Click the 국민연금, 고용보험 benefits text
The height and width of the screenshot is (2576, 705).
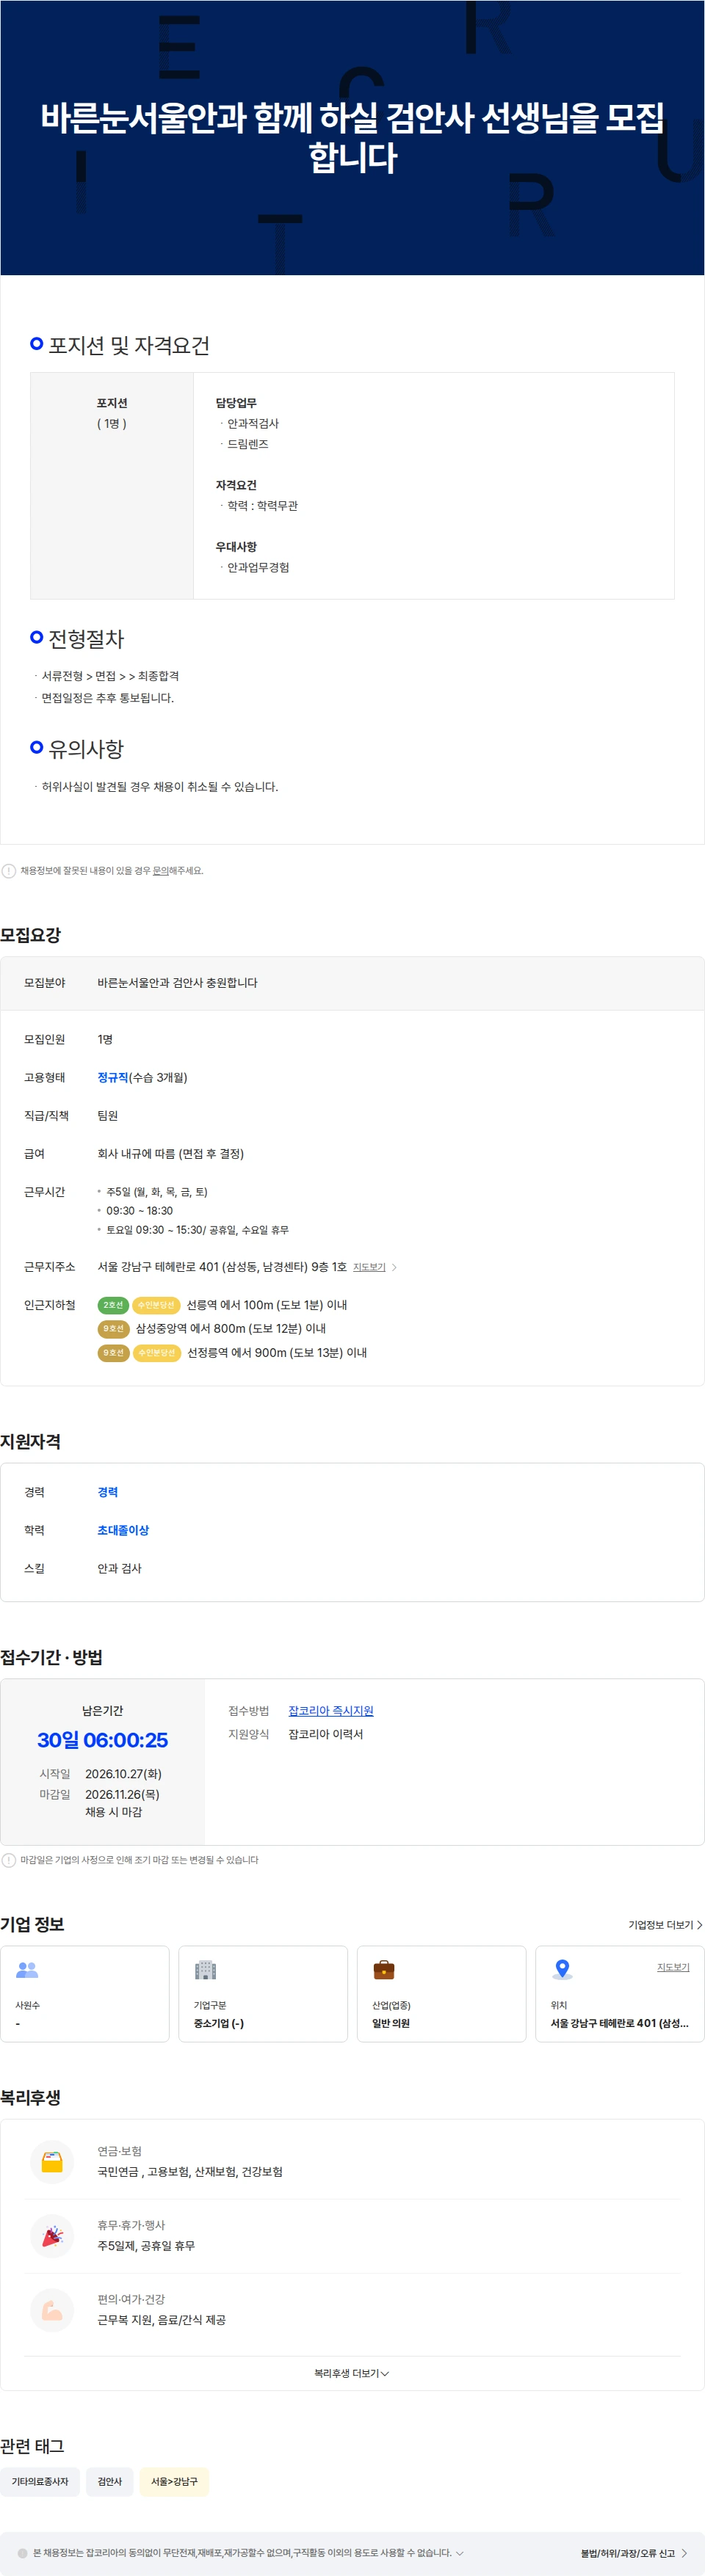[190, 2172]
